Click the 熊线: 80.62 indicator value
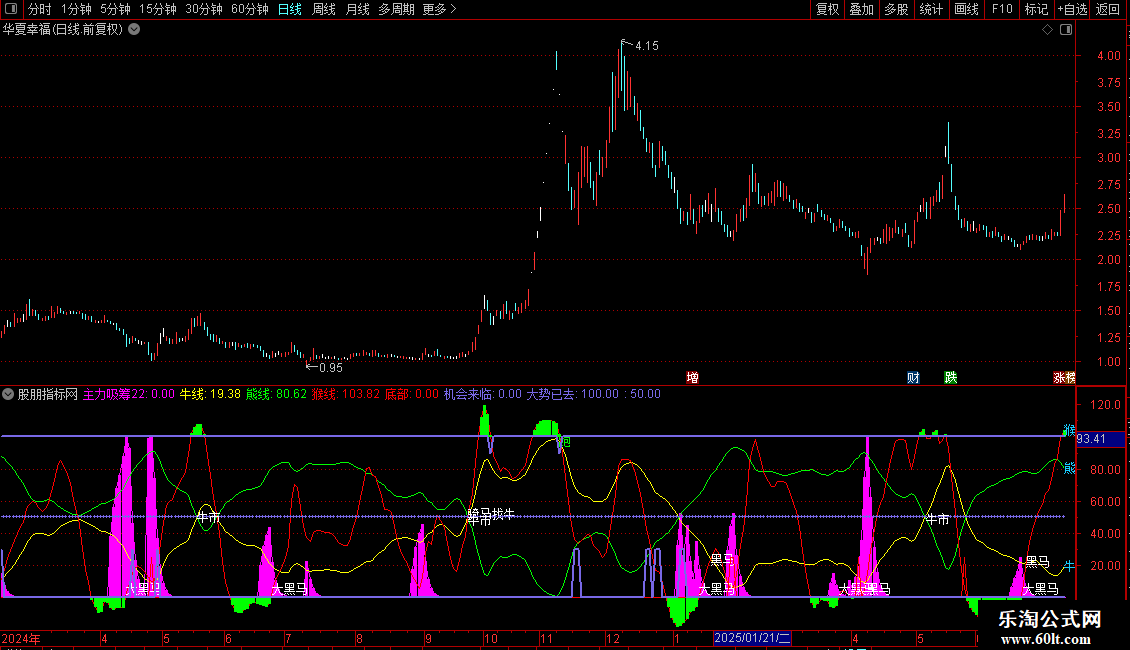Screen dimensions: 1130x650 276,394
